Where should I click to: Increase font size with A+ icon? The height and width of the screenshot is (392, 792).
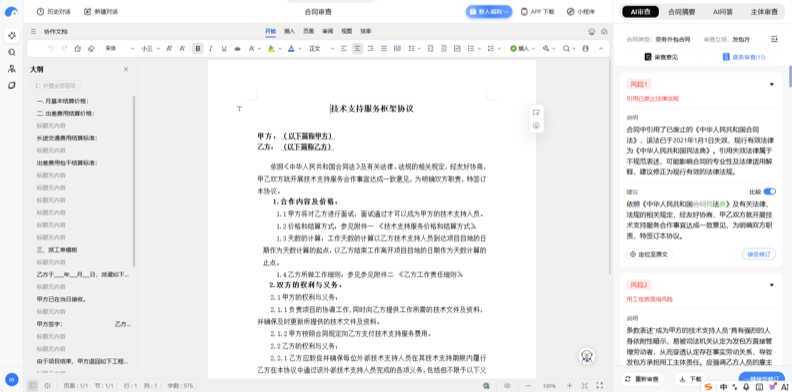(169, 48)
